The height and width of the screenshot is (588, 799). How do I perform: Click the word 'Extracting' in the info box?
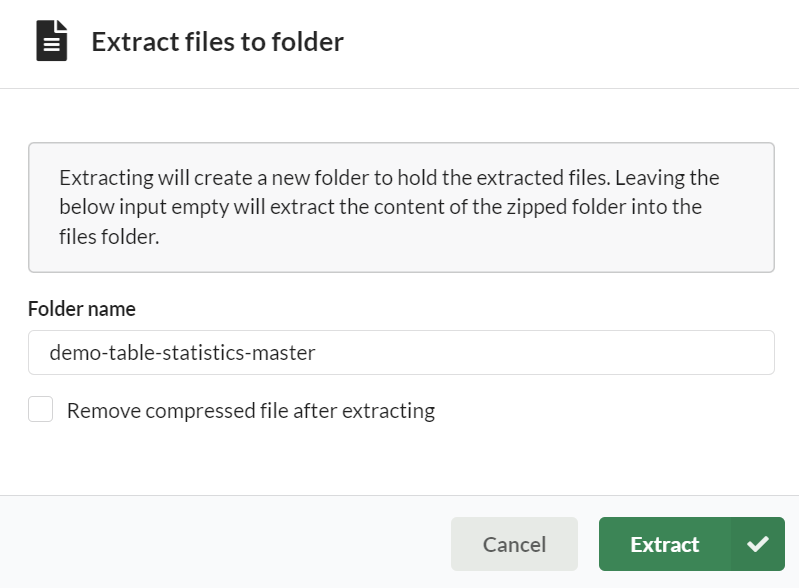(x=104, y=178)
